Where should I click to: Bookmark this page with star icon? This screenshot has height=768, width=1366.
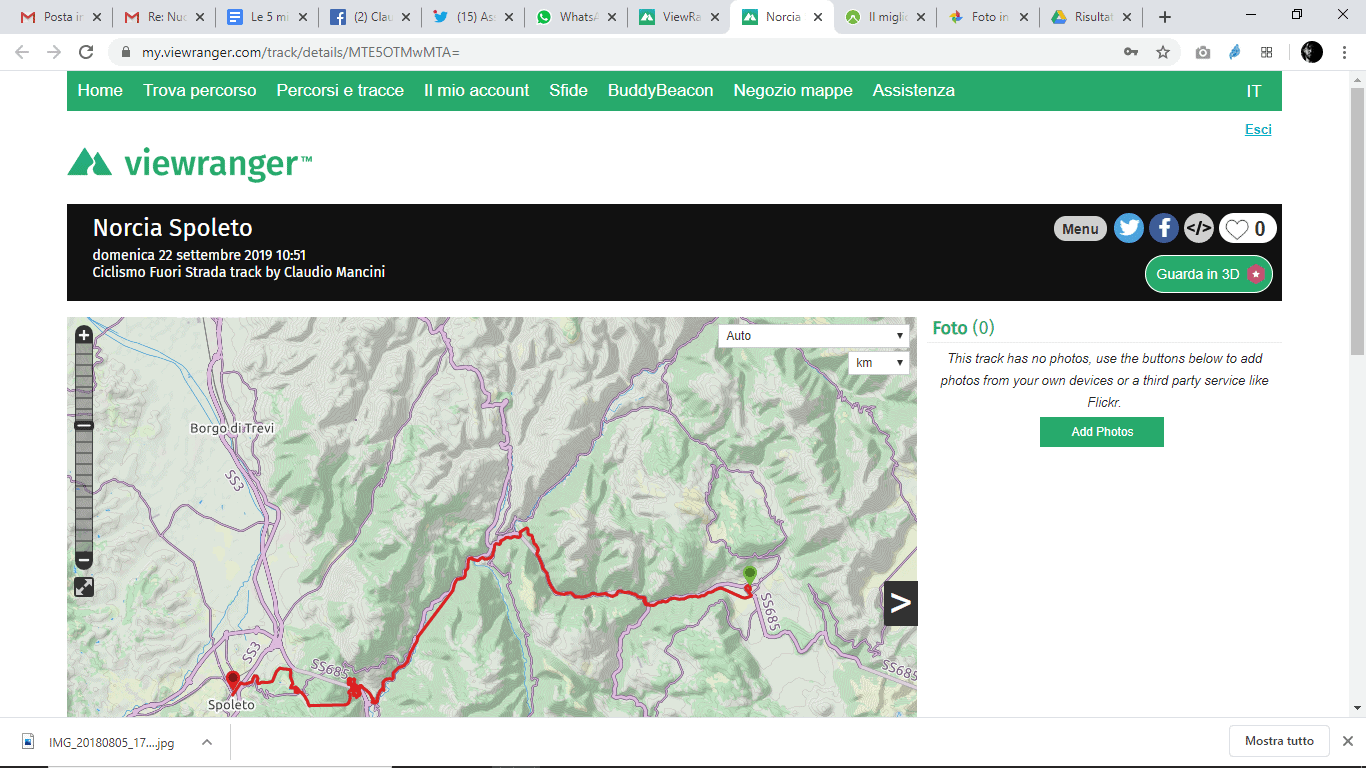(x=1163, y=52)
